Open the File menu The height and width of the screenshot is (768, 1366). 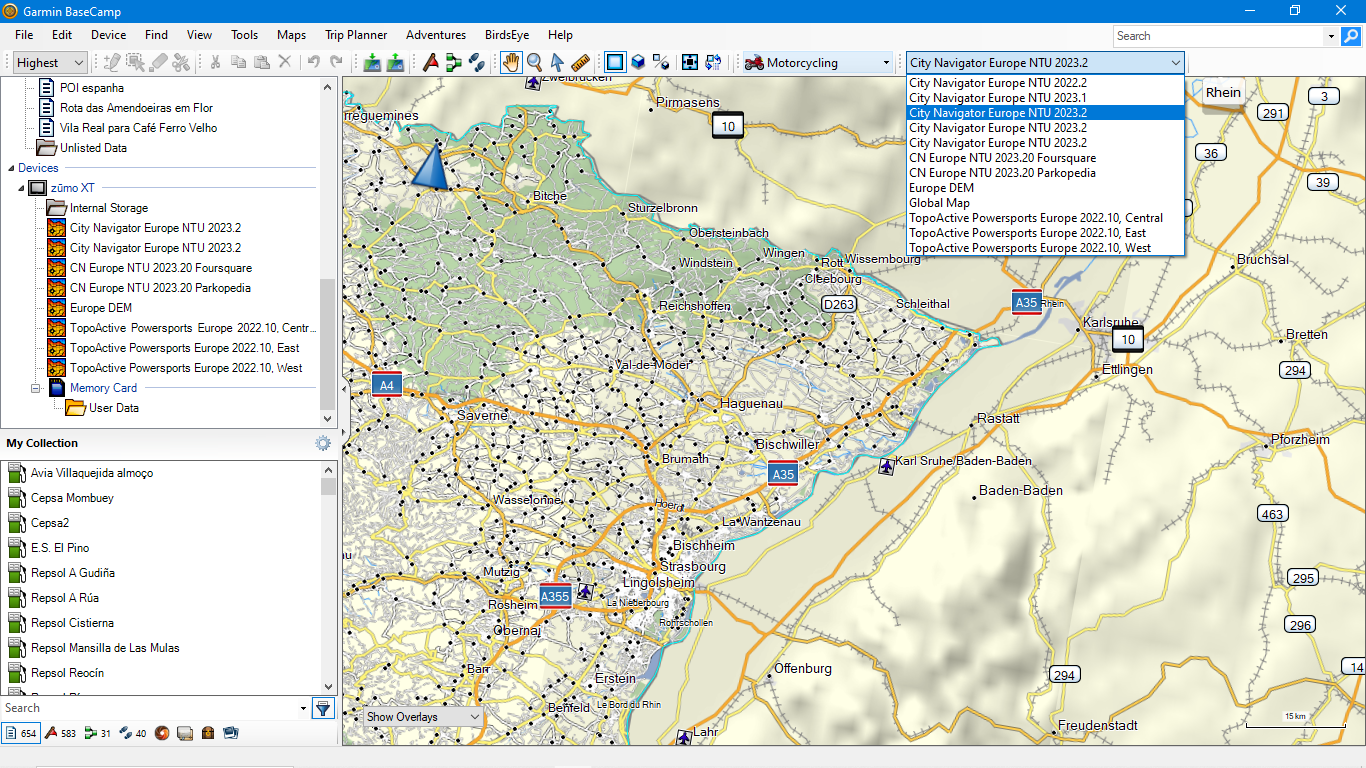point(24,35)
